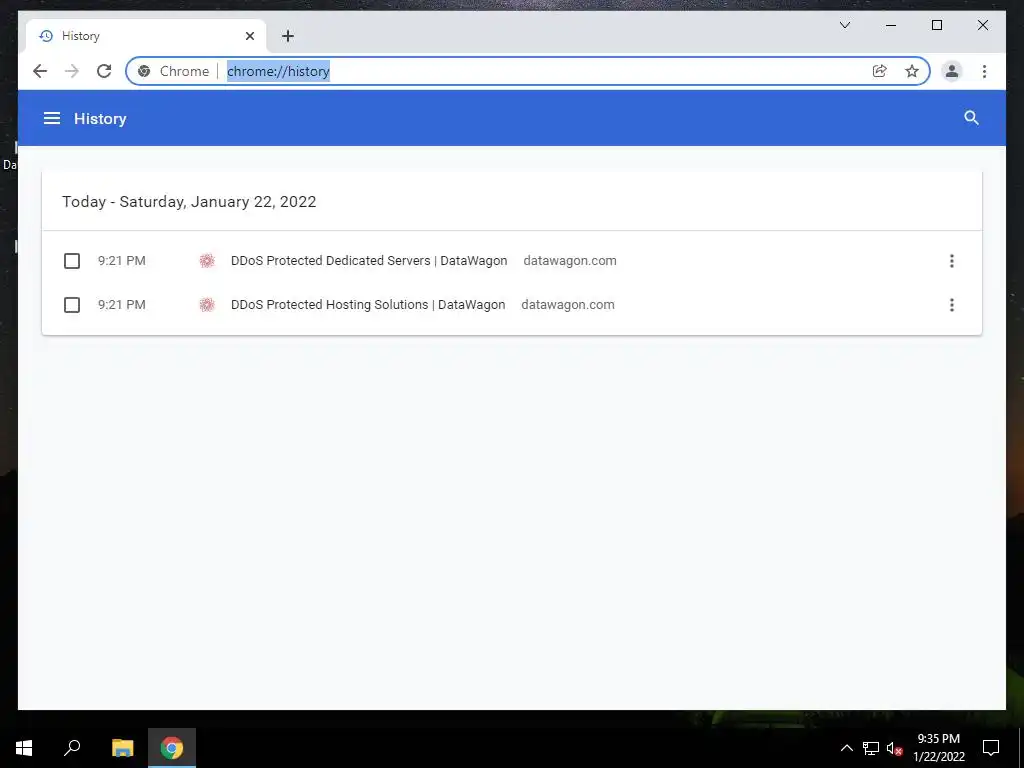Open DDoS Protected Dedicated Servers link
Screen dimensions: 1024x768
[x=369, y=261]
